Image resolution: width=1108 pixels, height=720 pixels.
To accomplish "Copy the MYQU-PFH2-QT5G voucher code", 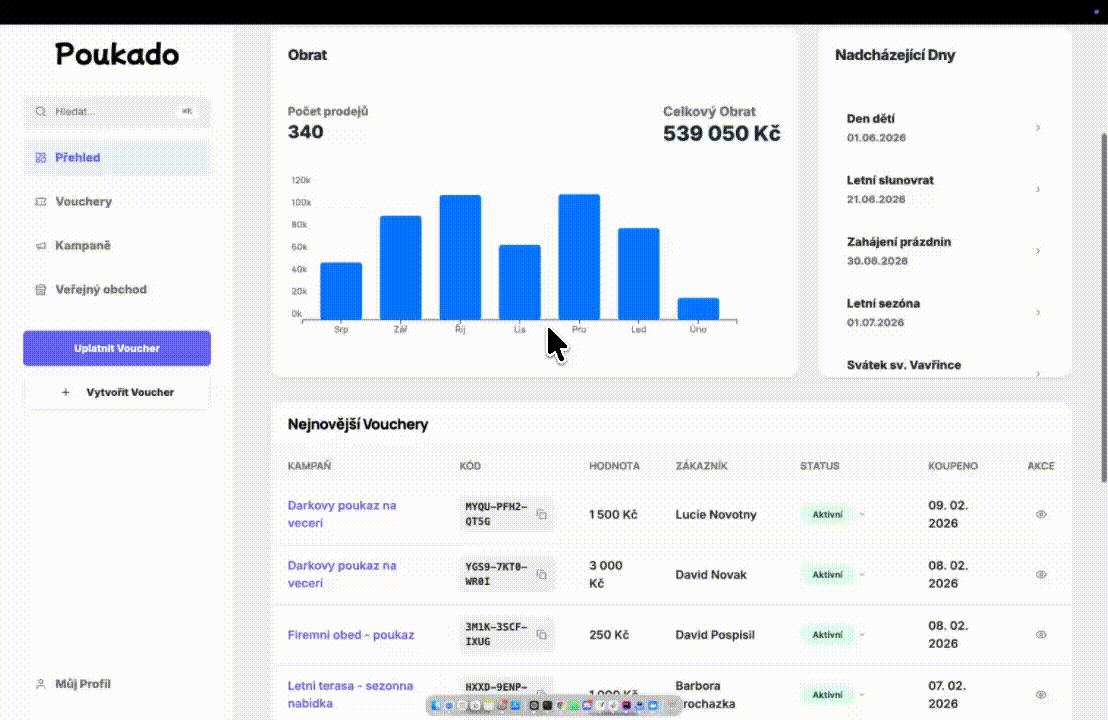I will (x=541, y=514).
